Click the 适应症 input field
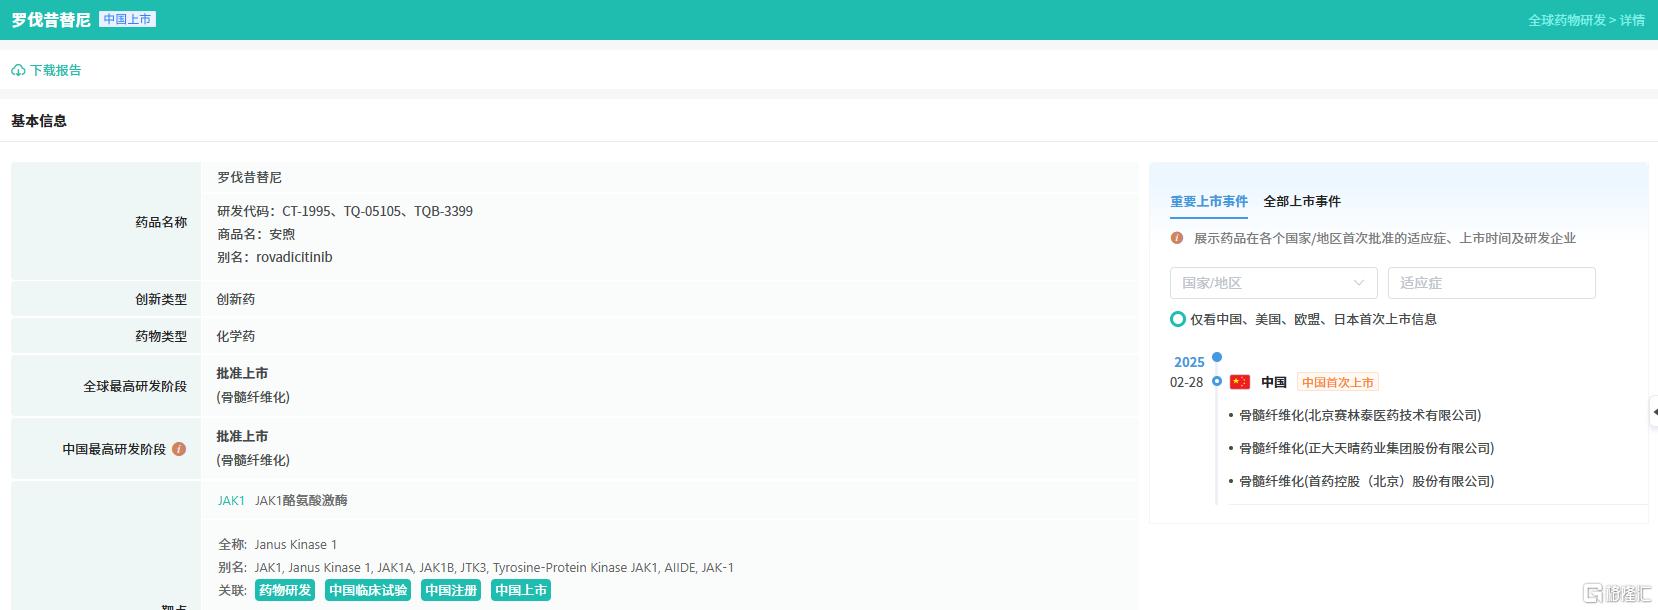Viewport: 1658px width, 610px height. [1491, 283]
